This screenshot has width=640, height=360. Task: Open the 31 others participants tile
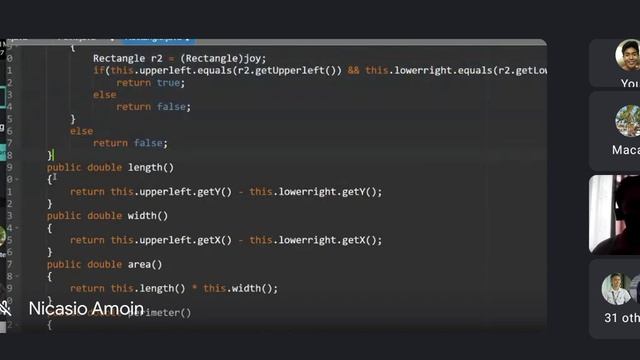tap(615, 299)
